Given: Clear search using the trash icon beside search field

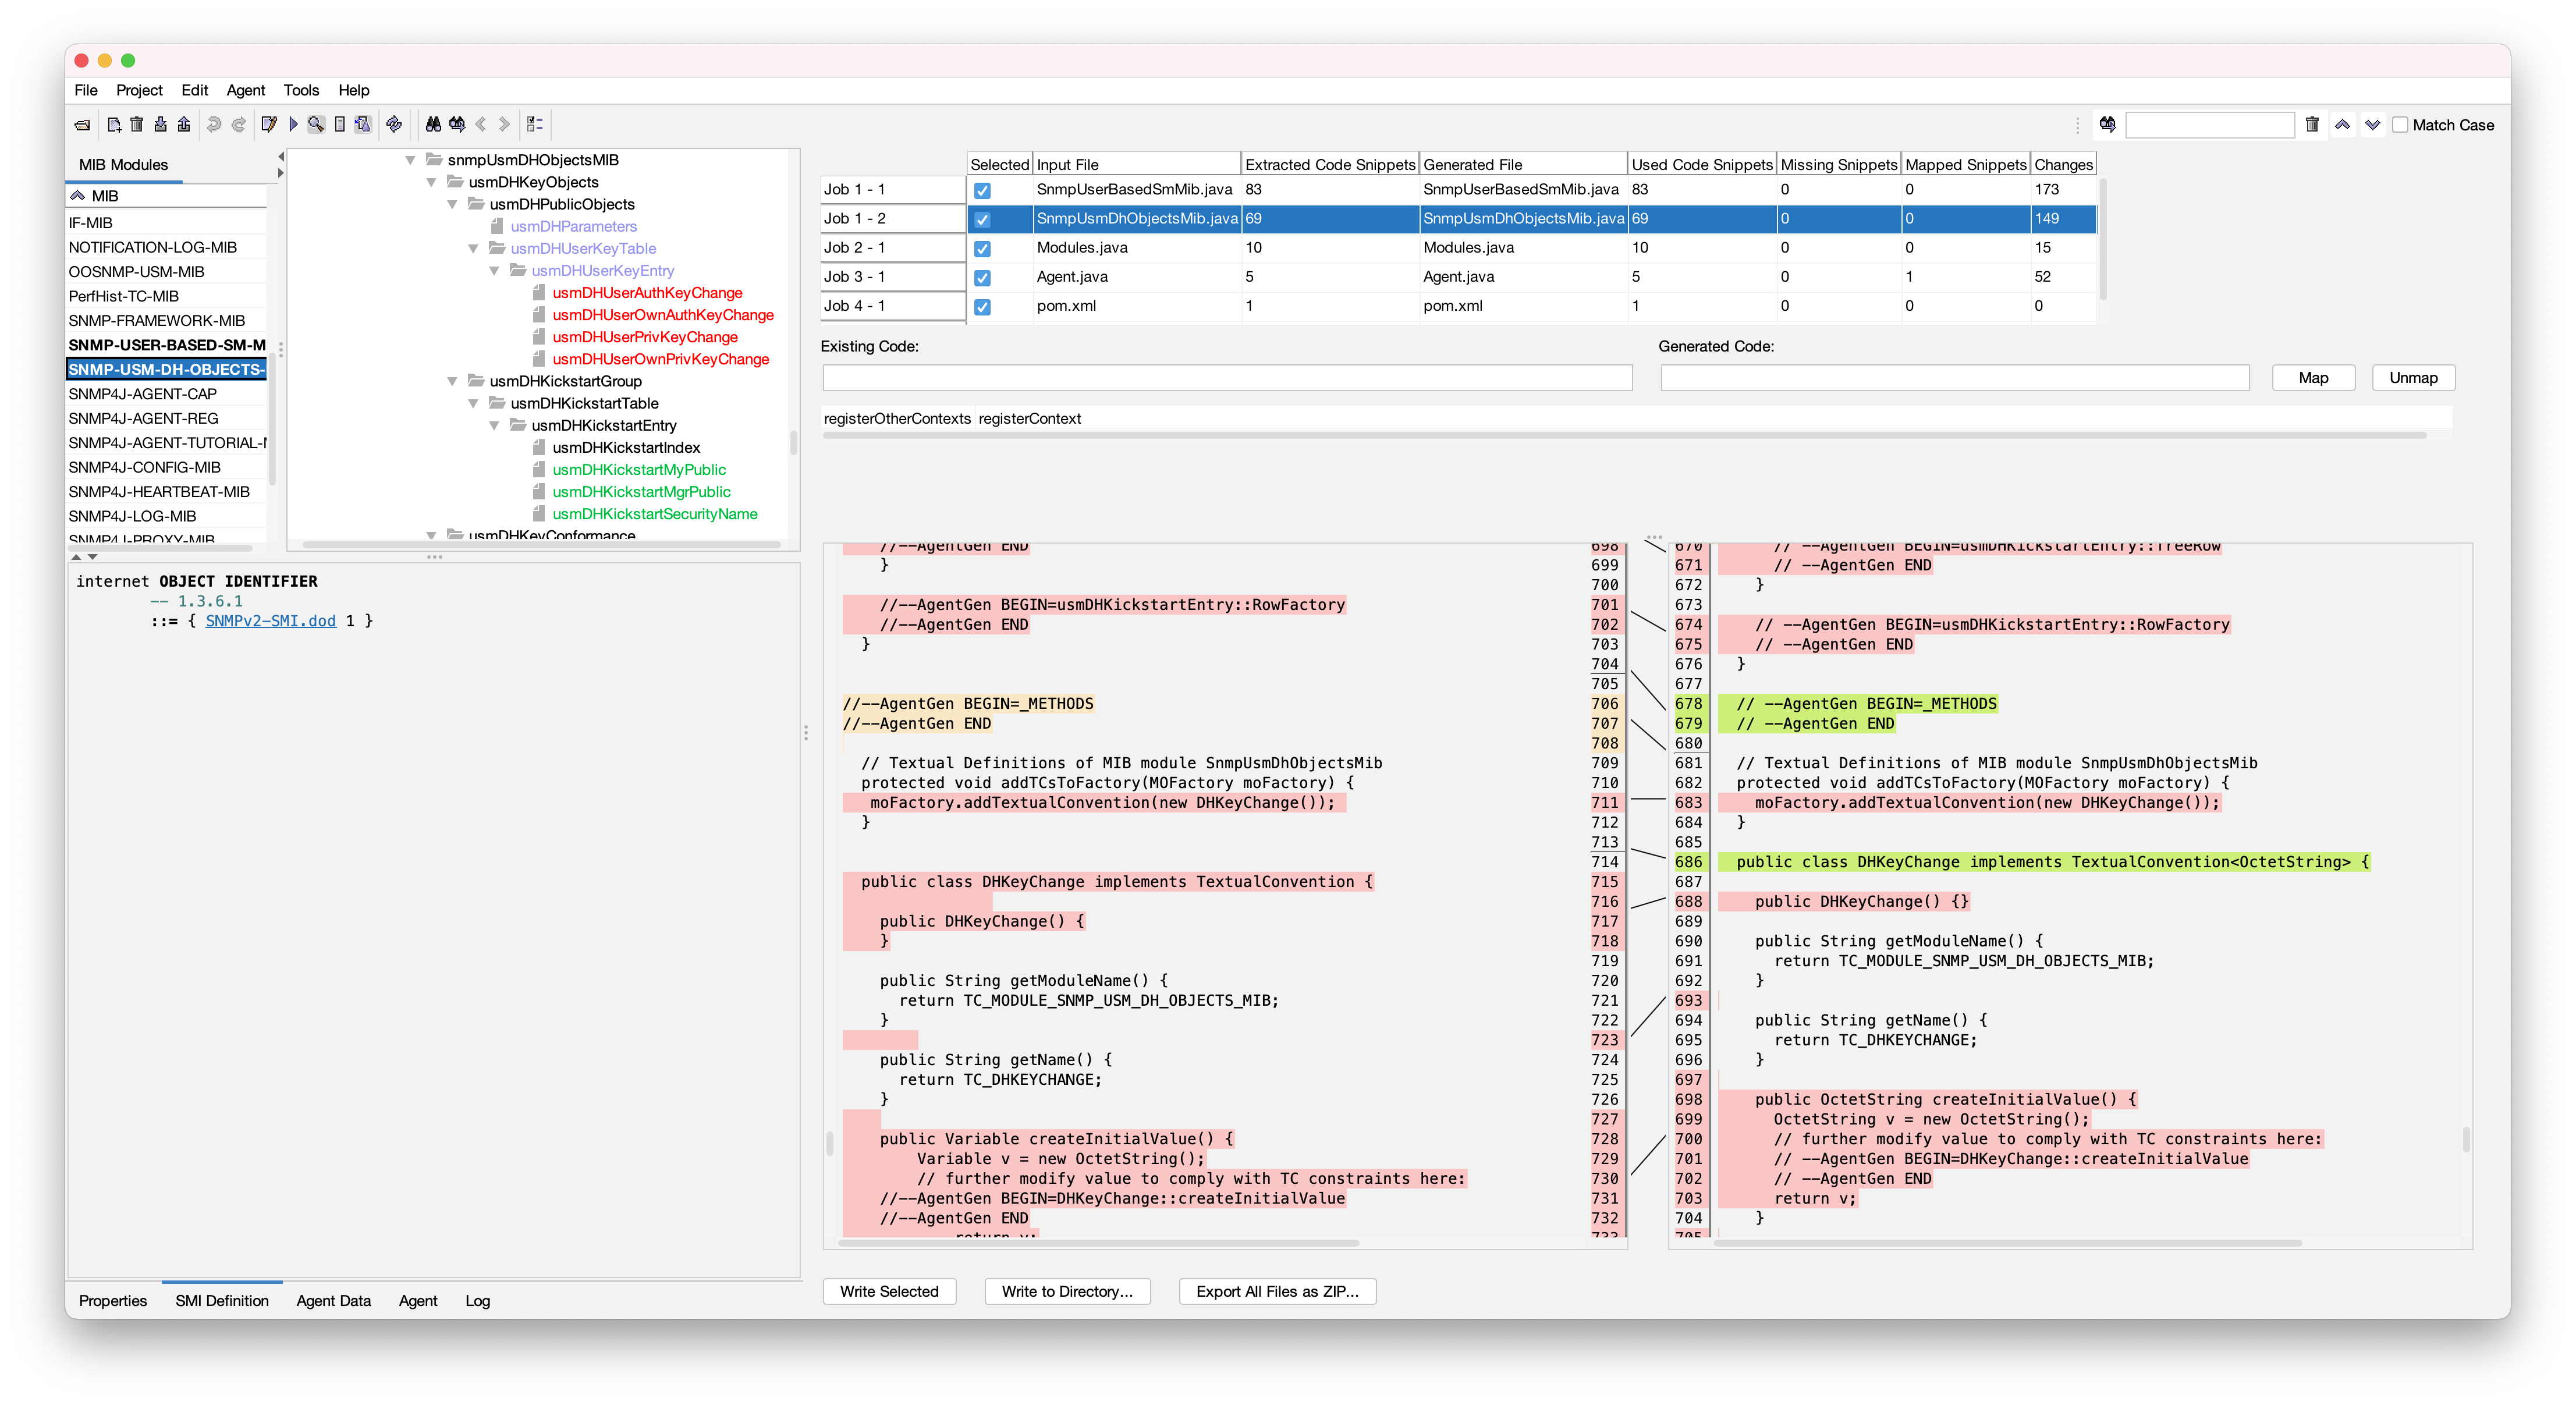Looking at the screenshot, I should click(2313, 124).
